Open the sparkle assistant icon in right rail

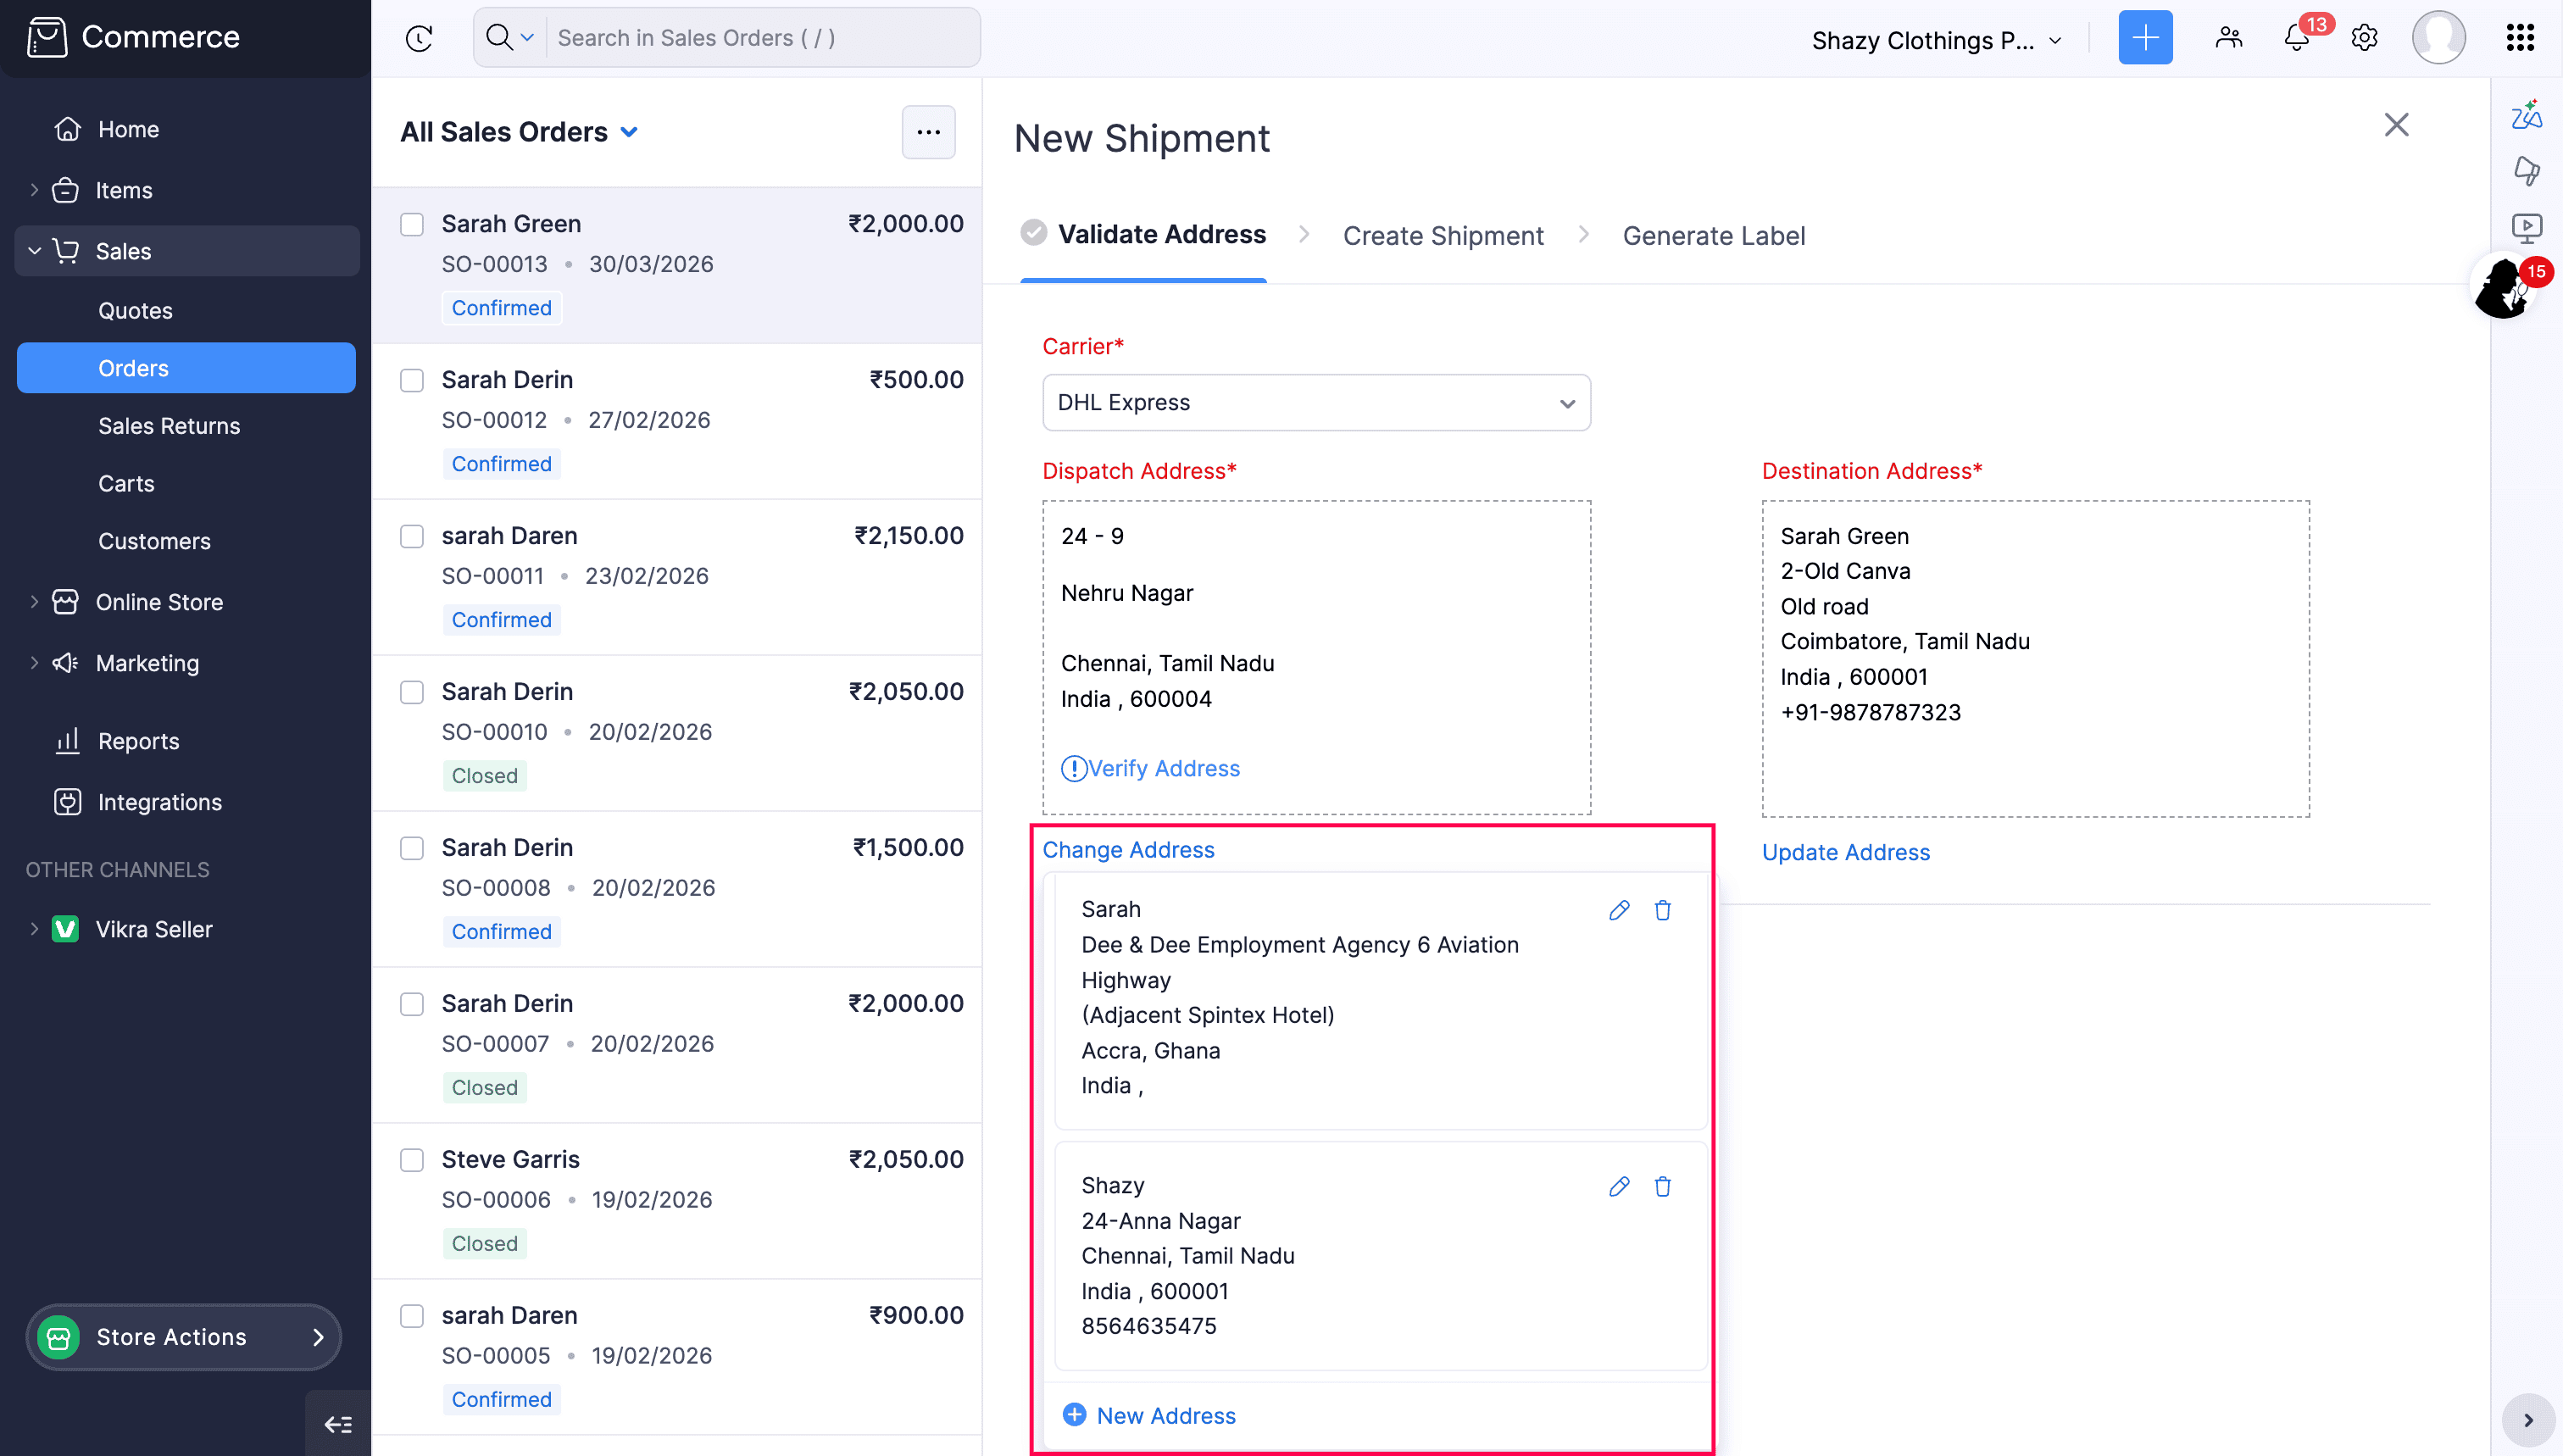tap(2526, 114)
